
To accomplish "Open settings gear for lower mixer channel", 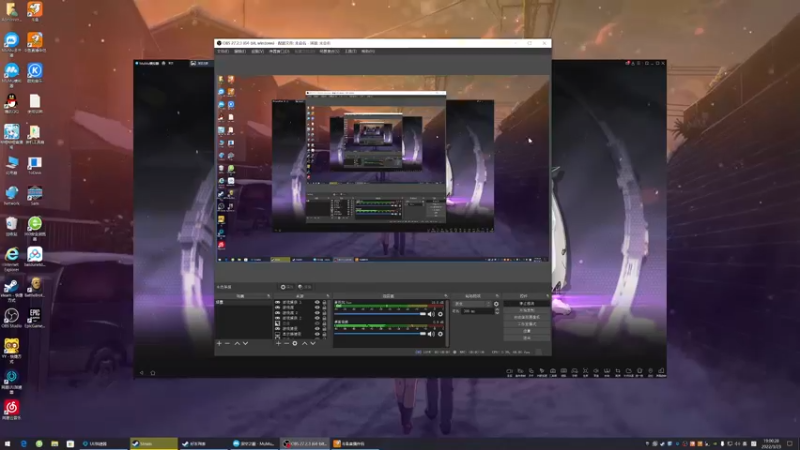I will (x=440, y=334).
